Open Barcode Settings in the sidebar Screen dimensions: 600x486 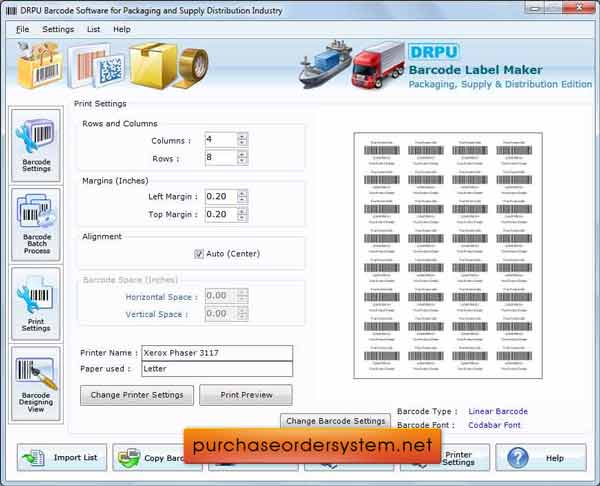coord(36,145)
